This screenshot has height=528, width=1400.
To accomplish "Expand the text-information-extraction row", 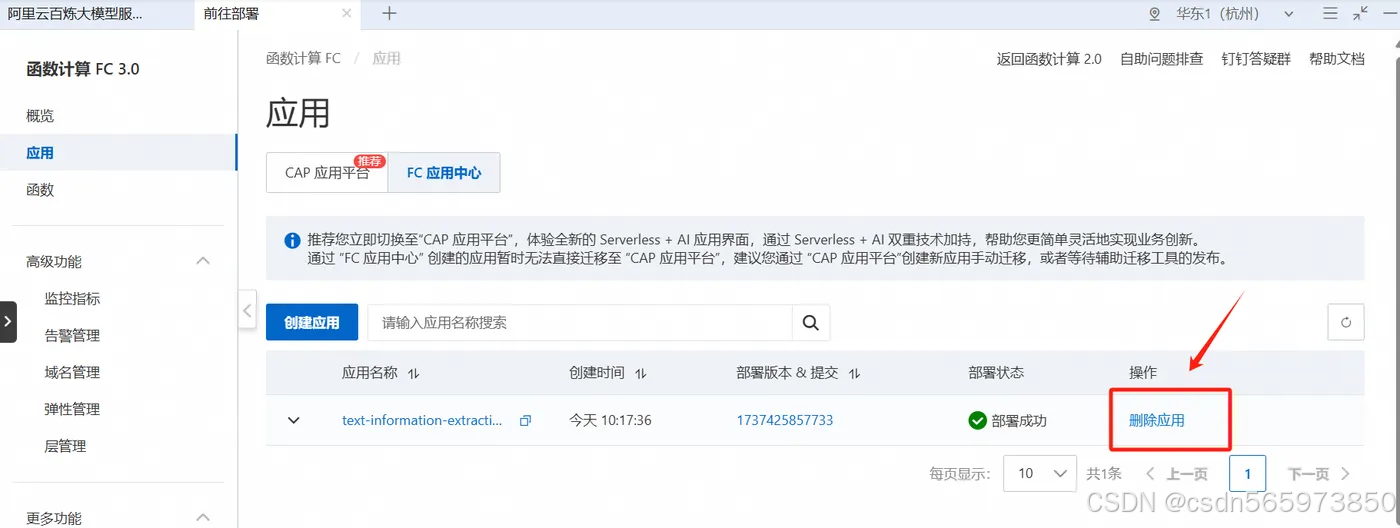I will coord(293,420).
